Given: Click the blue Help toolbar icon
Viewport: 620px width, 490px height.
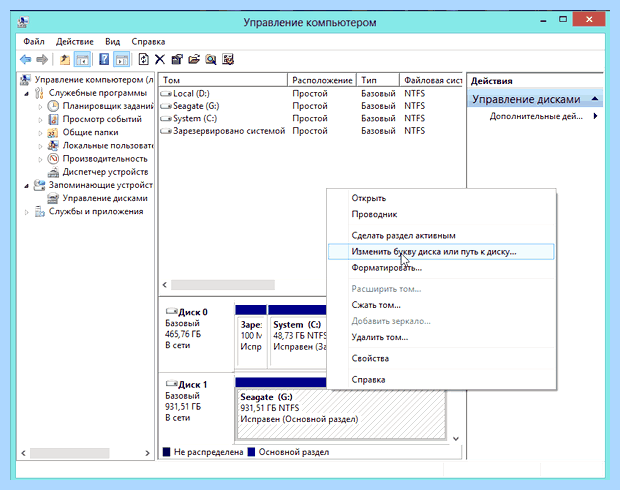Looking at the screenshot, I should 104,60.
